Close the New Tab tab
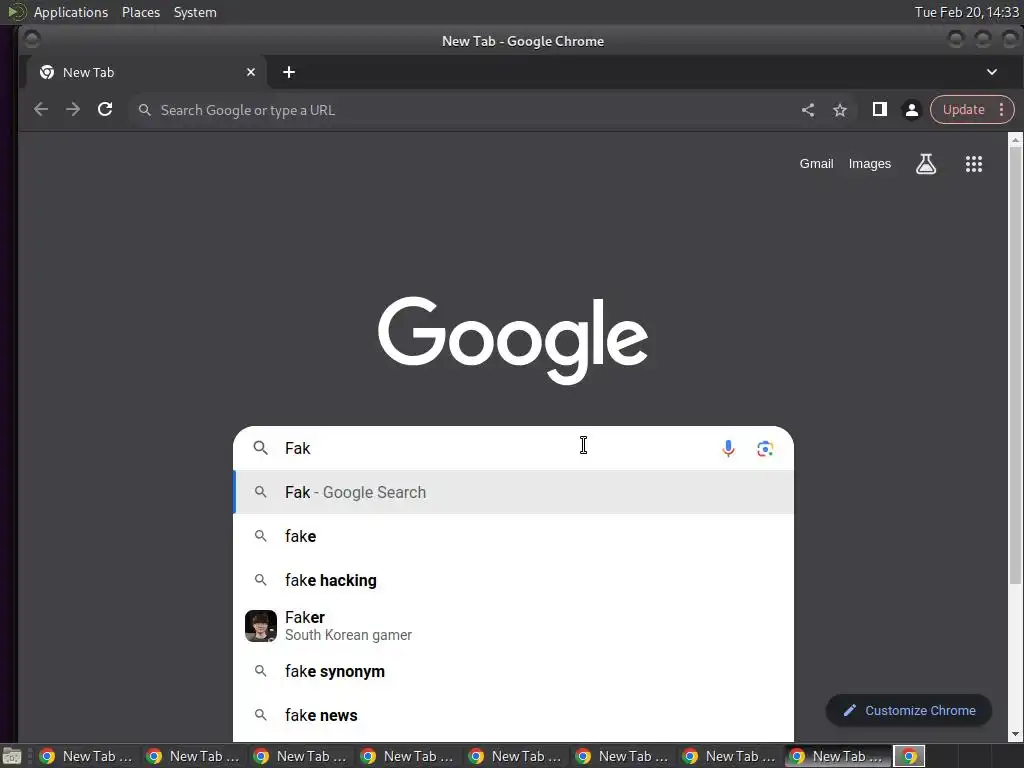This screenshot has width=1024, height=768. pos(251,72)
